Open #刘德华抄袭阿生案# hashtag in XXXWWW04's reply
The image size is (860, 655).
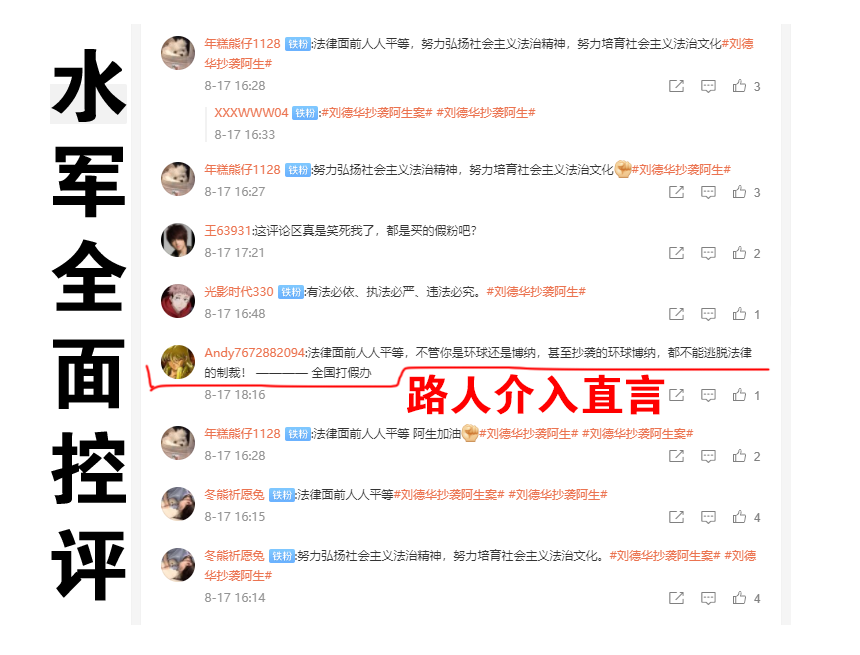click(x=377, y=112)
